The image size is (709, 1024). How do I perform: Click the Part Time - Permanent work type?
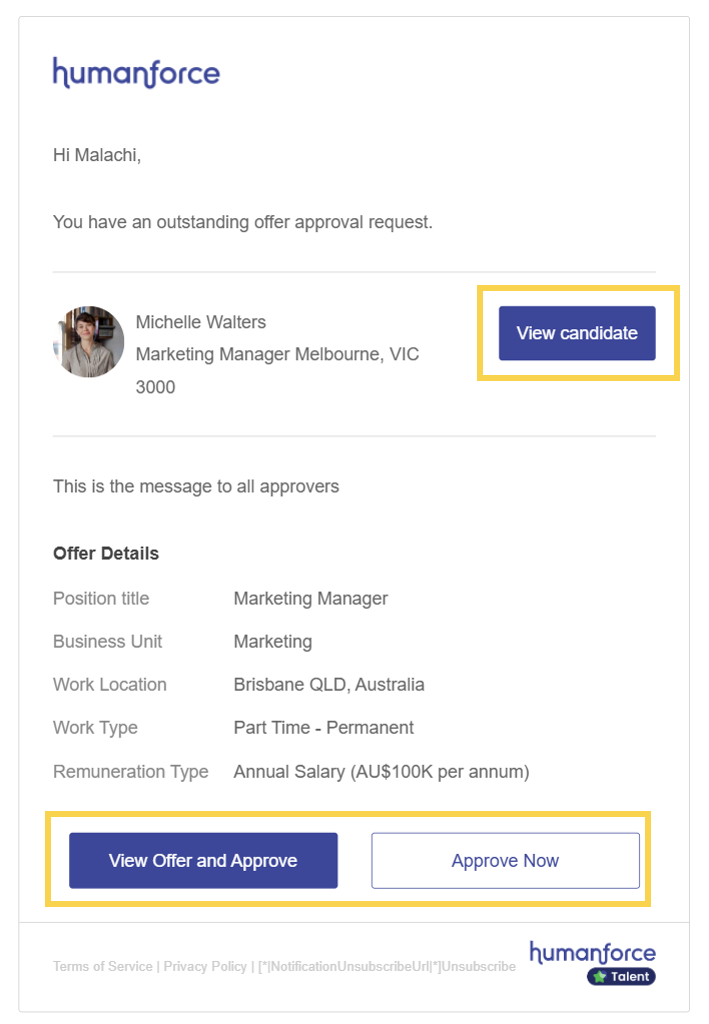324,728
